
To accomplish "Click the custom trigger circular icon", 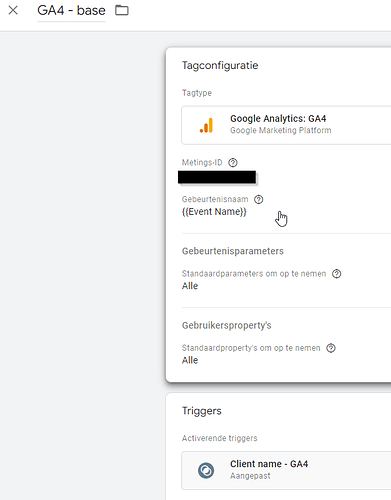I will (206, 470).
